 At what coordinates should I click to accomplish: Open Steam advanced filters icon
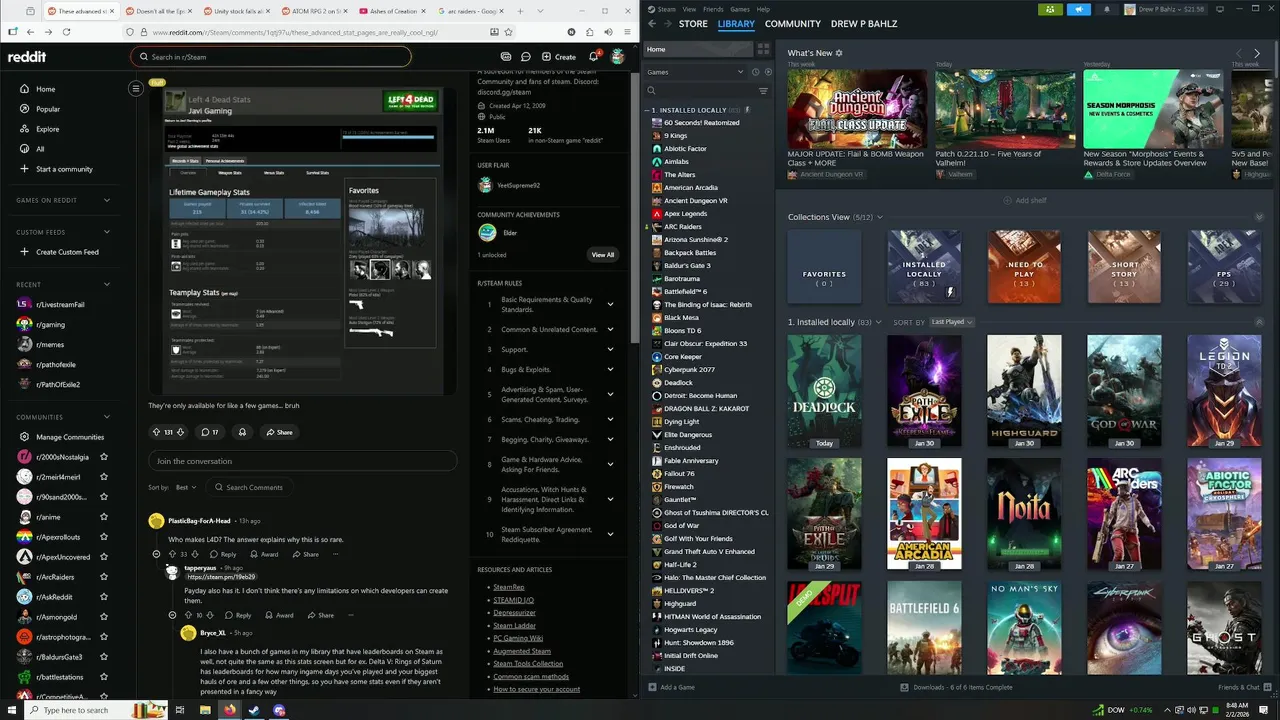coord(763,91)
